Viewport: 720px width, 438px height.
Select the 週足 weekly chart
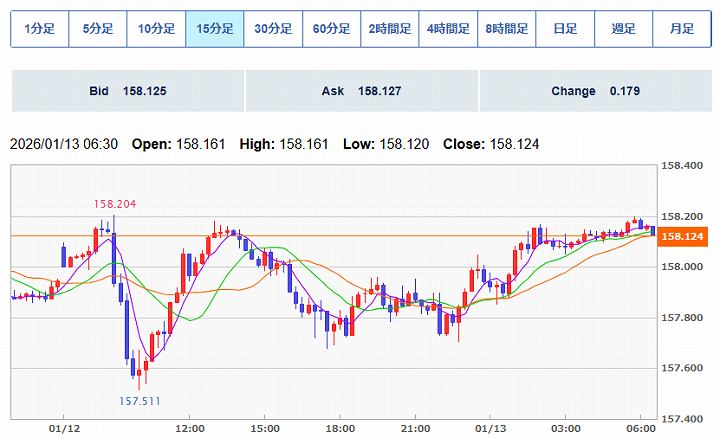(624, 29)
